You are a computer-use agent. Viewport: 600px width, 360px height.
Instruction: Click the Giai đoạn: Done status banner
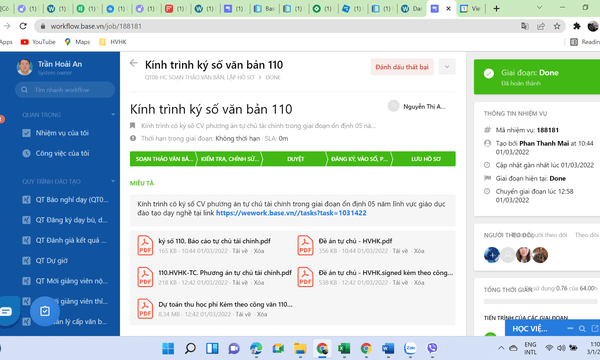tap(537, 77)
